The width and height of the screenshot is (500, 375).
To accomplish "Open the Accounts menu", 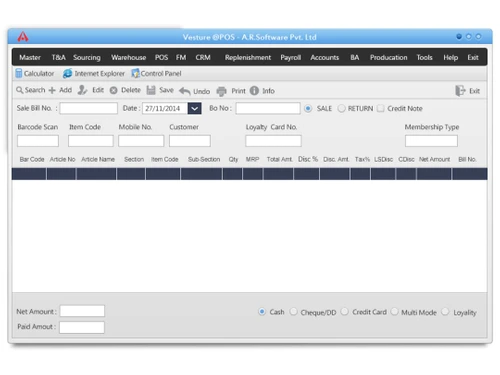I will pos(324,57).
